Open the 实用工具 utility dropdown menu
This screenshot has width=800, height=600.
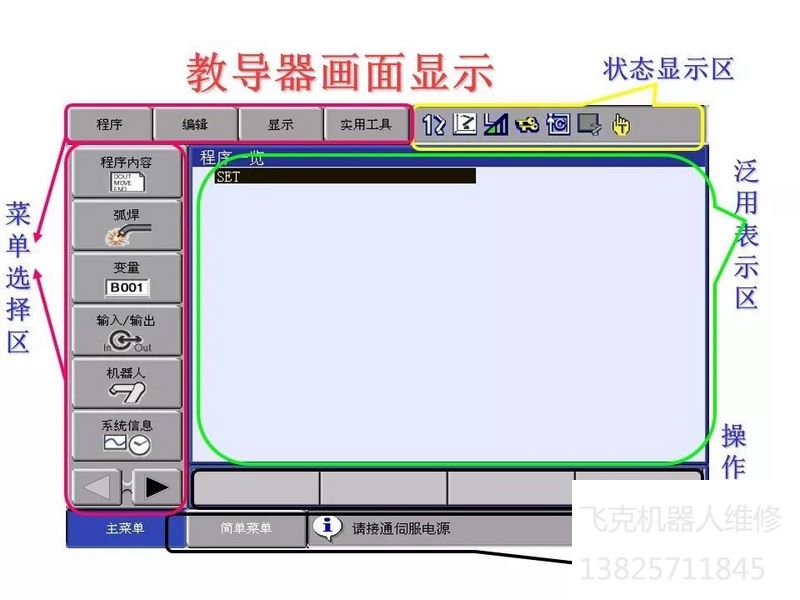[366, 124]
